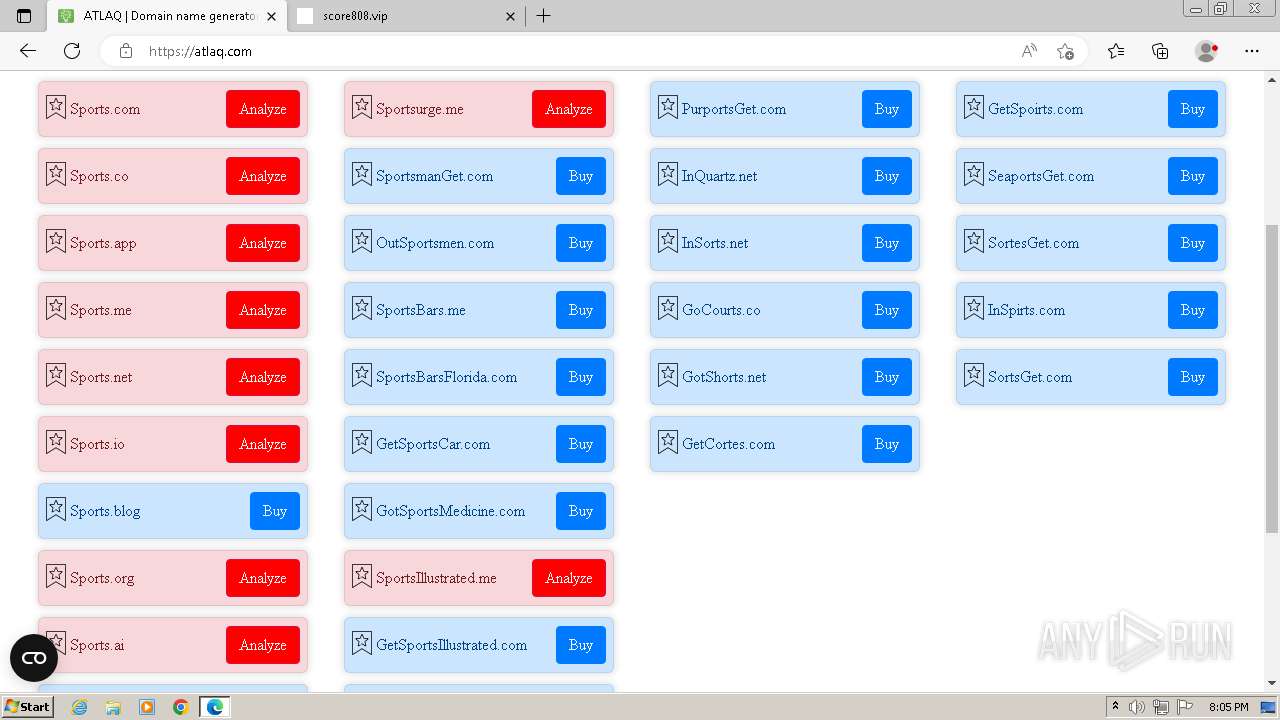The width and height of the screenshot is (1280, 720).
Task: Open the volume speaker tray icon
Action: coord(1137,707)
